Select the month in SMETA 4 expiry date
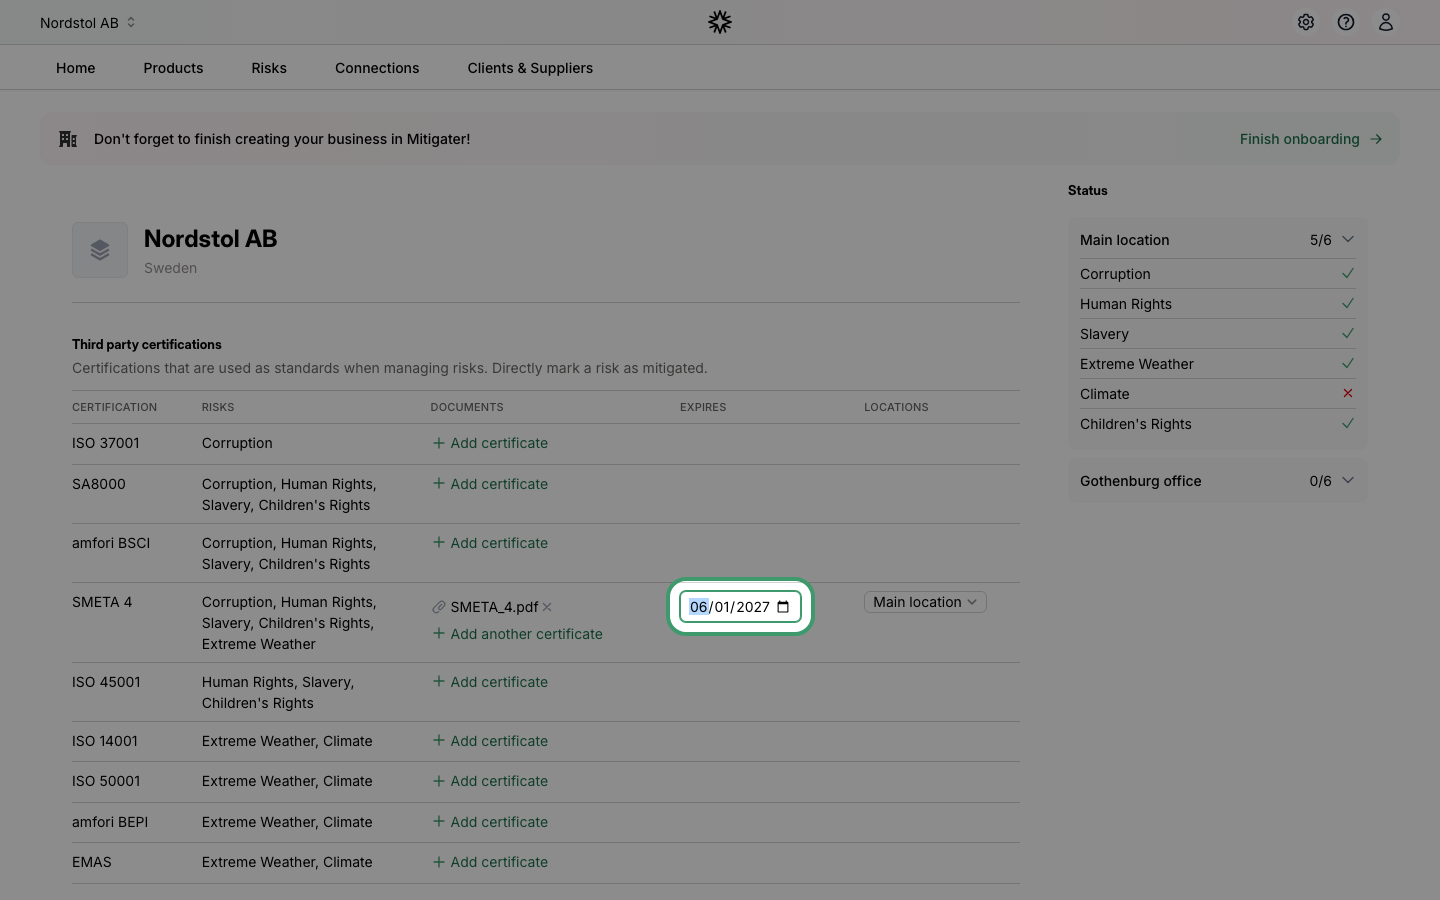 [699, 607]
